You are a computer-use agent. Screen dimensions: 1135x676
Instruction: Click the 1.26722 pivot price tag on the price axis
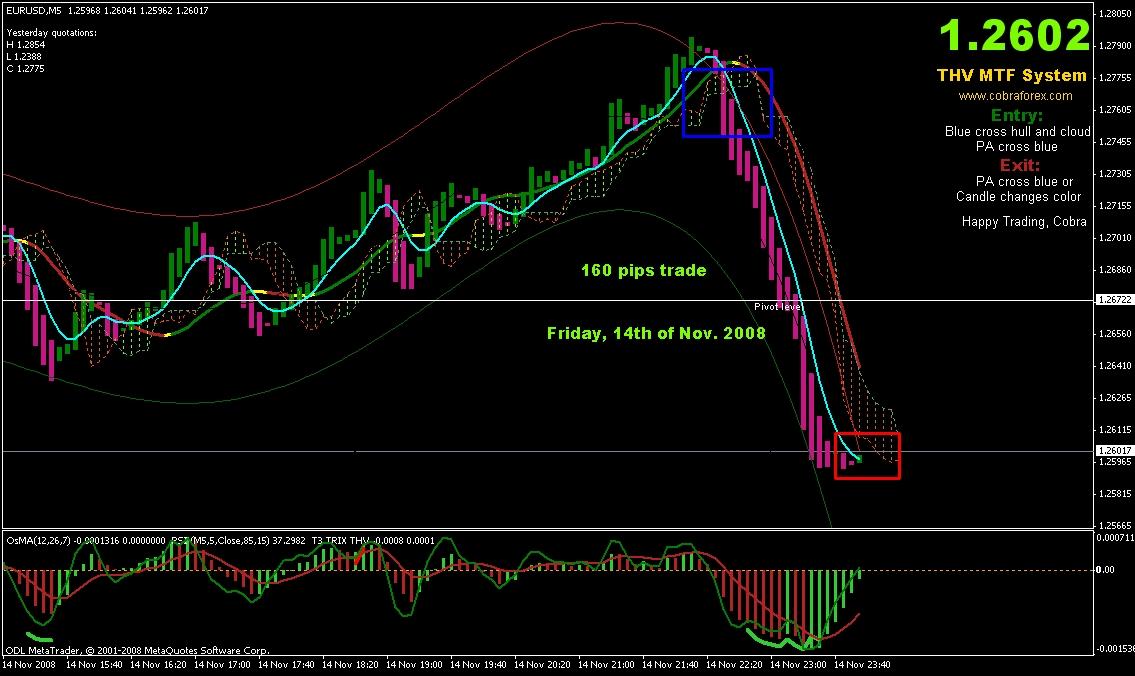pos(1114,300)
